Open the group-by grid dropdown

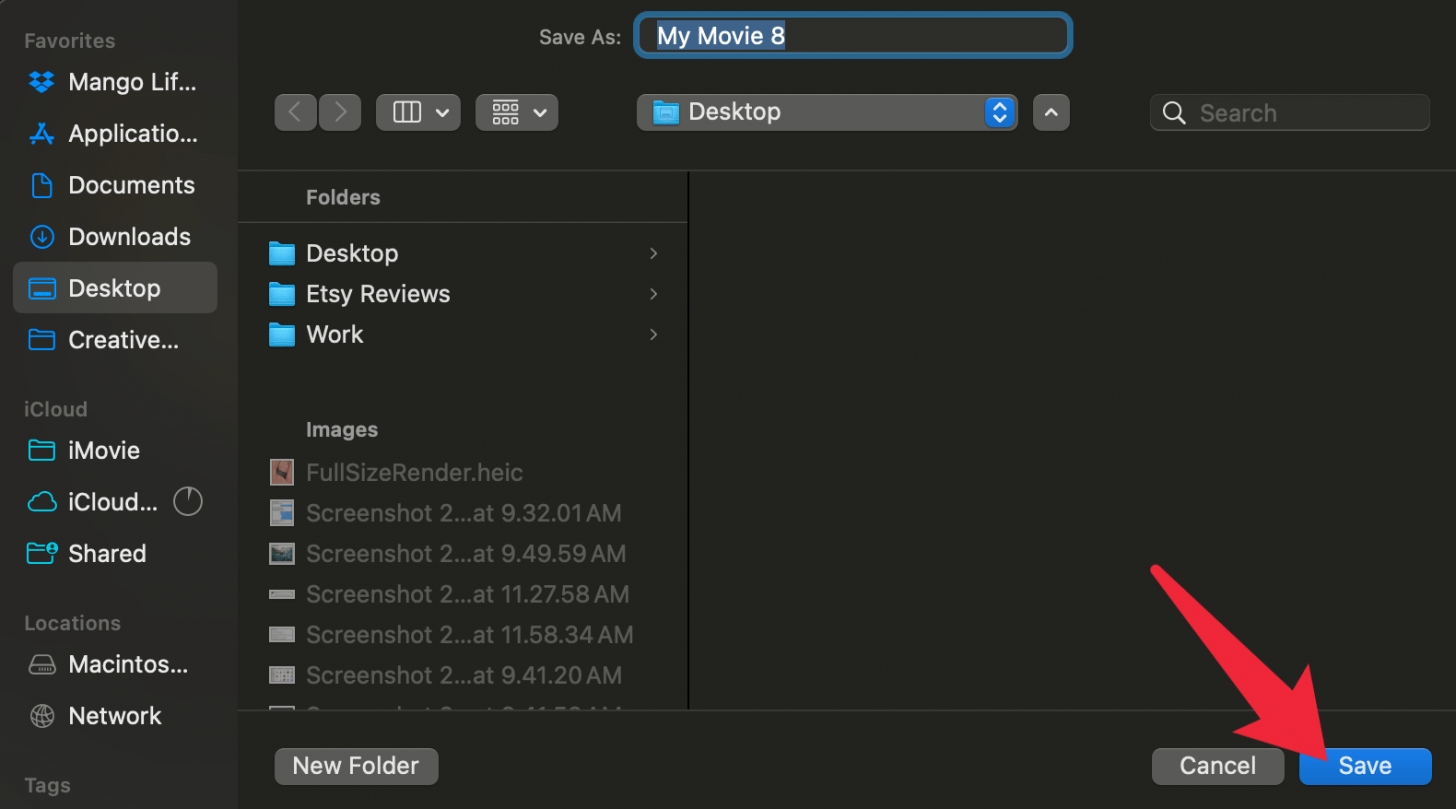point(517,113)
